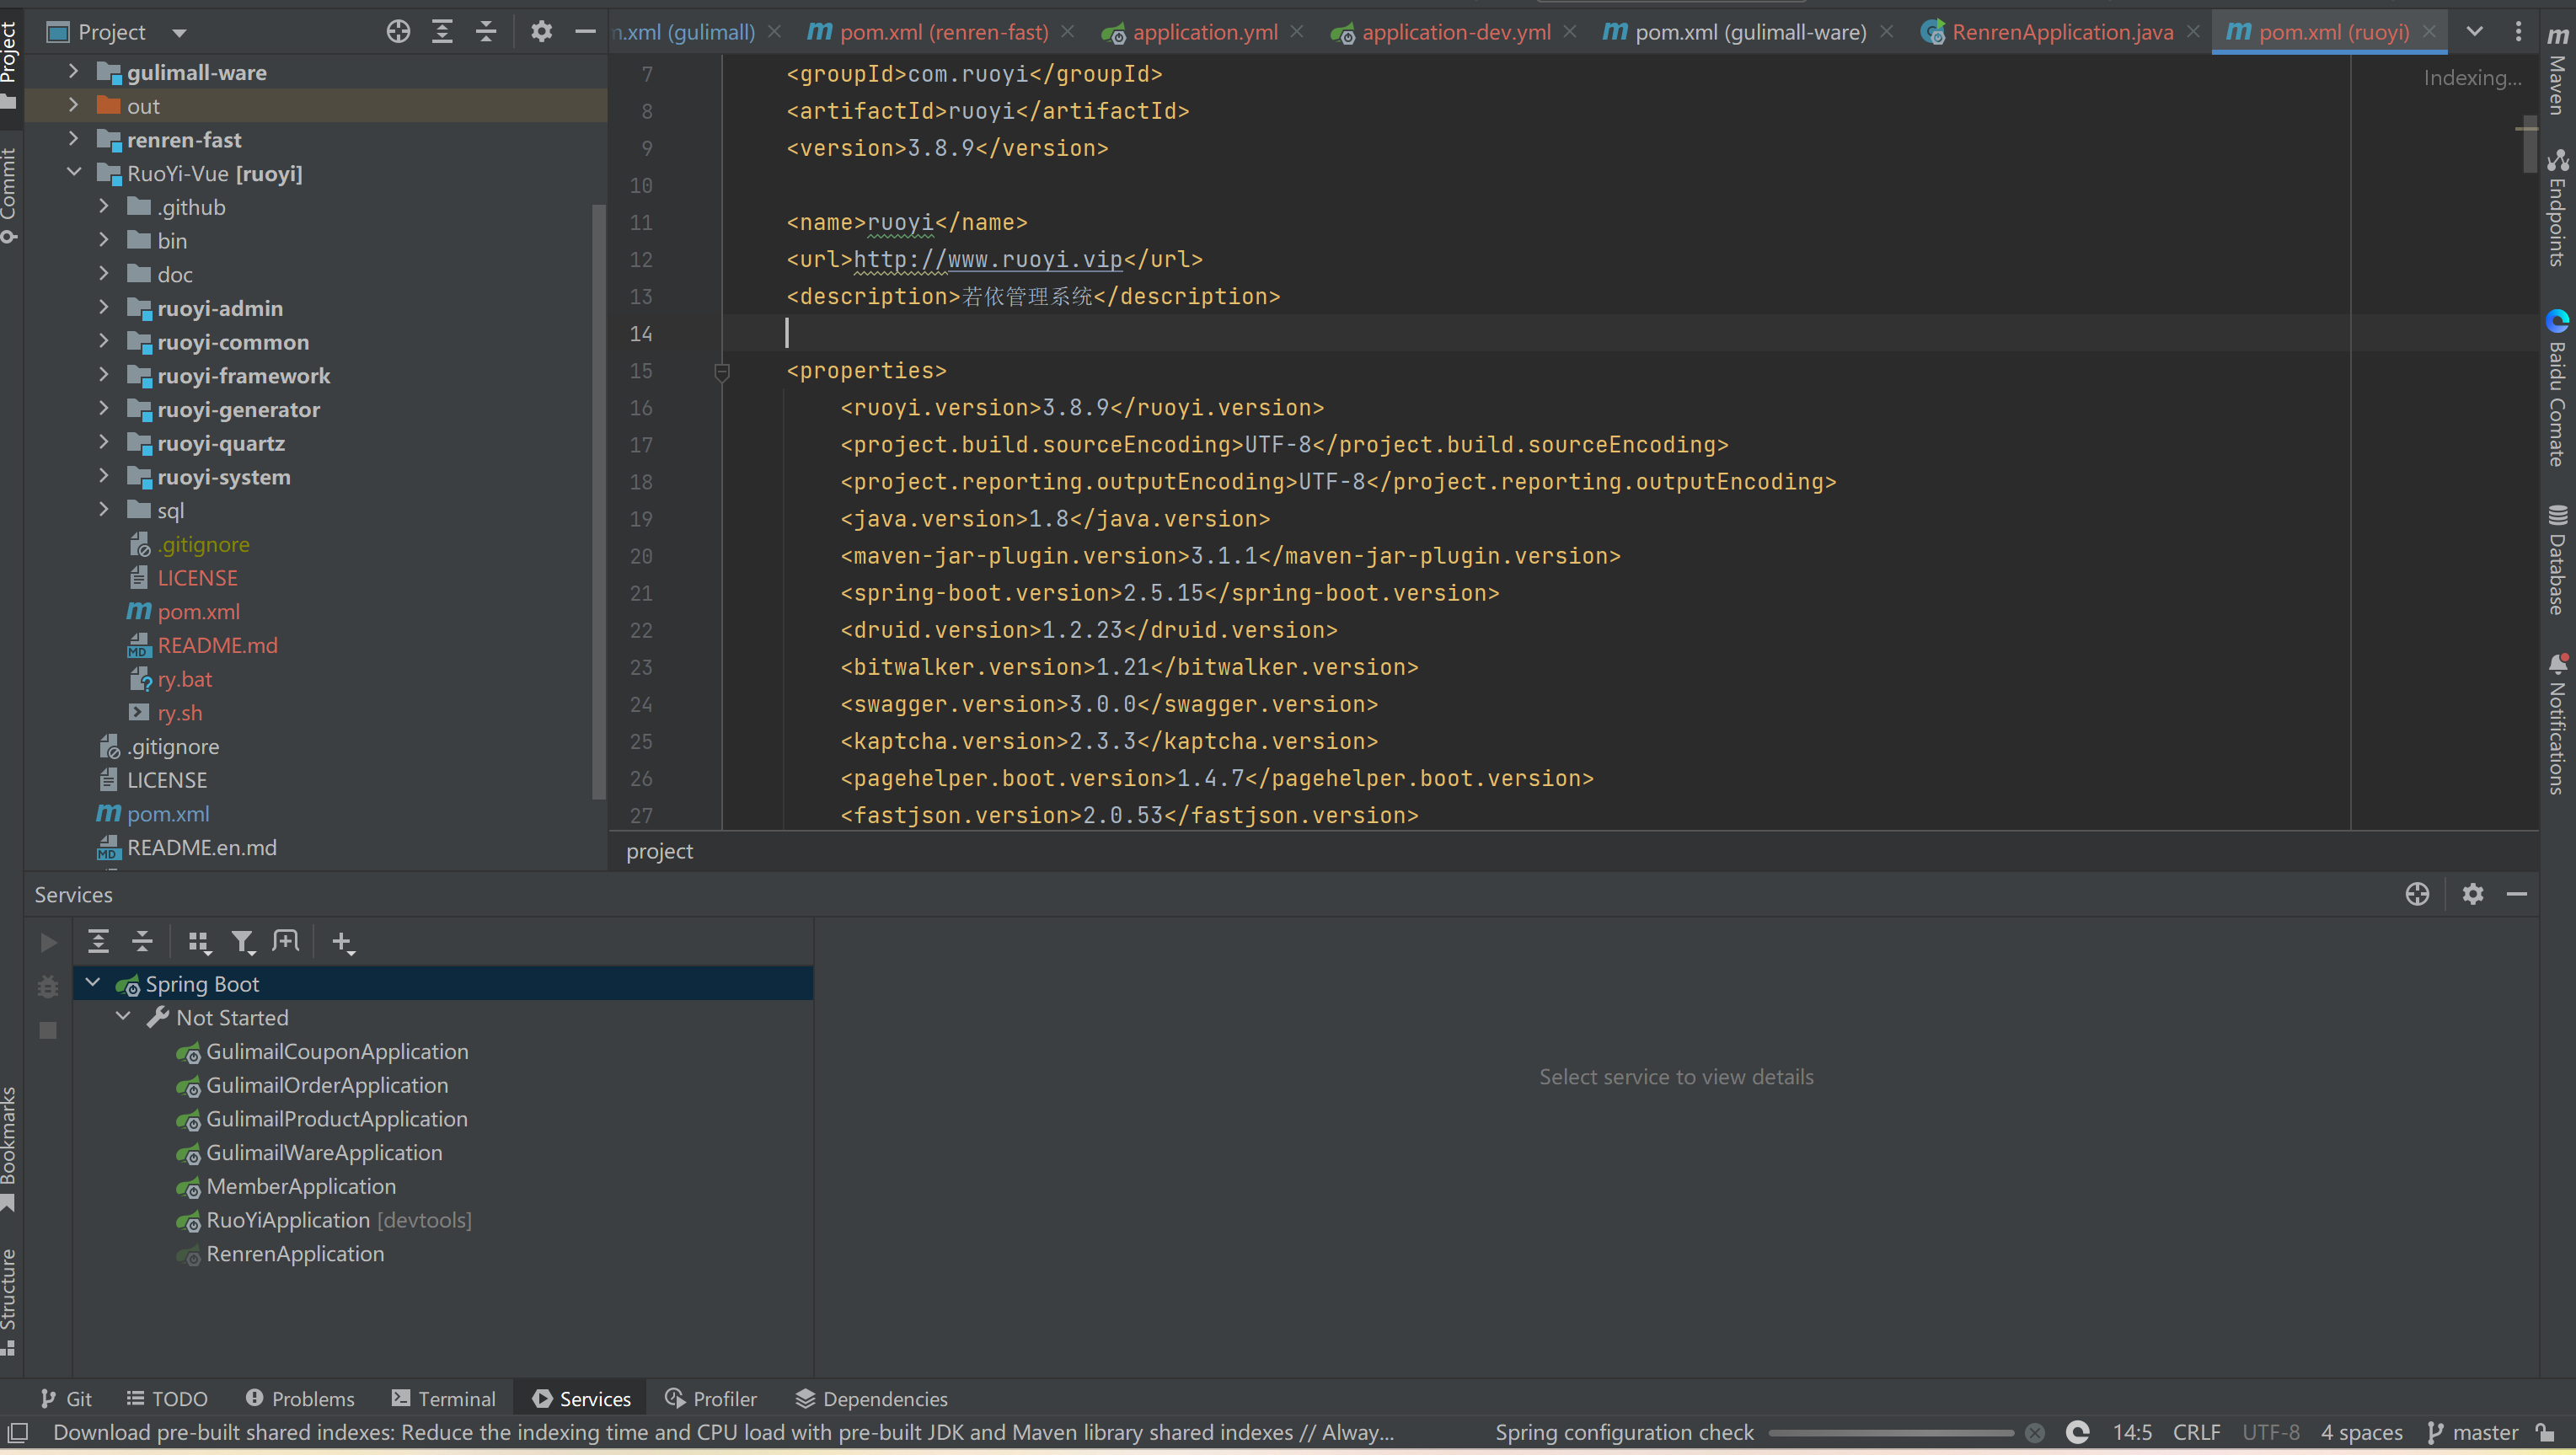Collapse the fold marker beside properties tag
Screen dimensions: 2576x1455
(x=722, y=371)
